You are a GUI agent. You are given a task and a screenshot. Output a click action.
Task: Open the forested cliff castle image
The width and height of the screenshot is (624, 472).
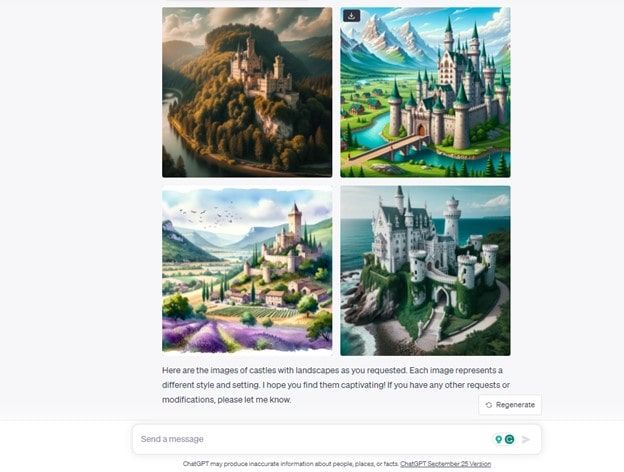(x=247, y=92)
